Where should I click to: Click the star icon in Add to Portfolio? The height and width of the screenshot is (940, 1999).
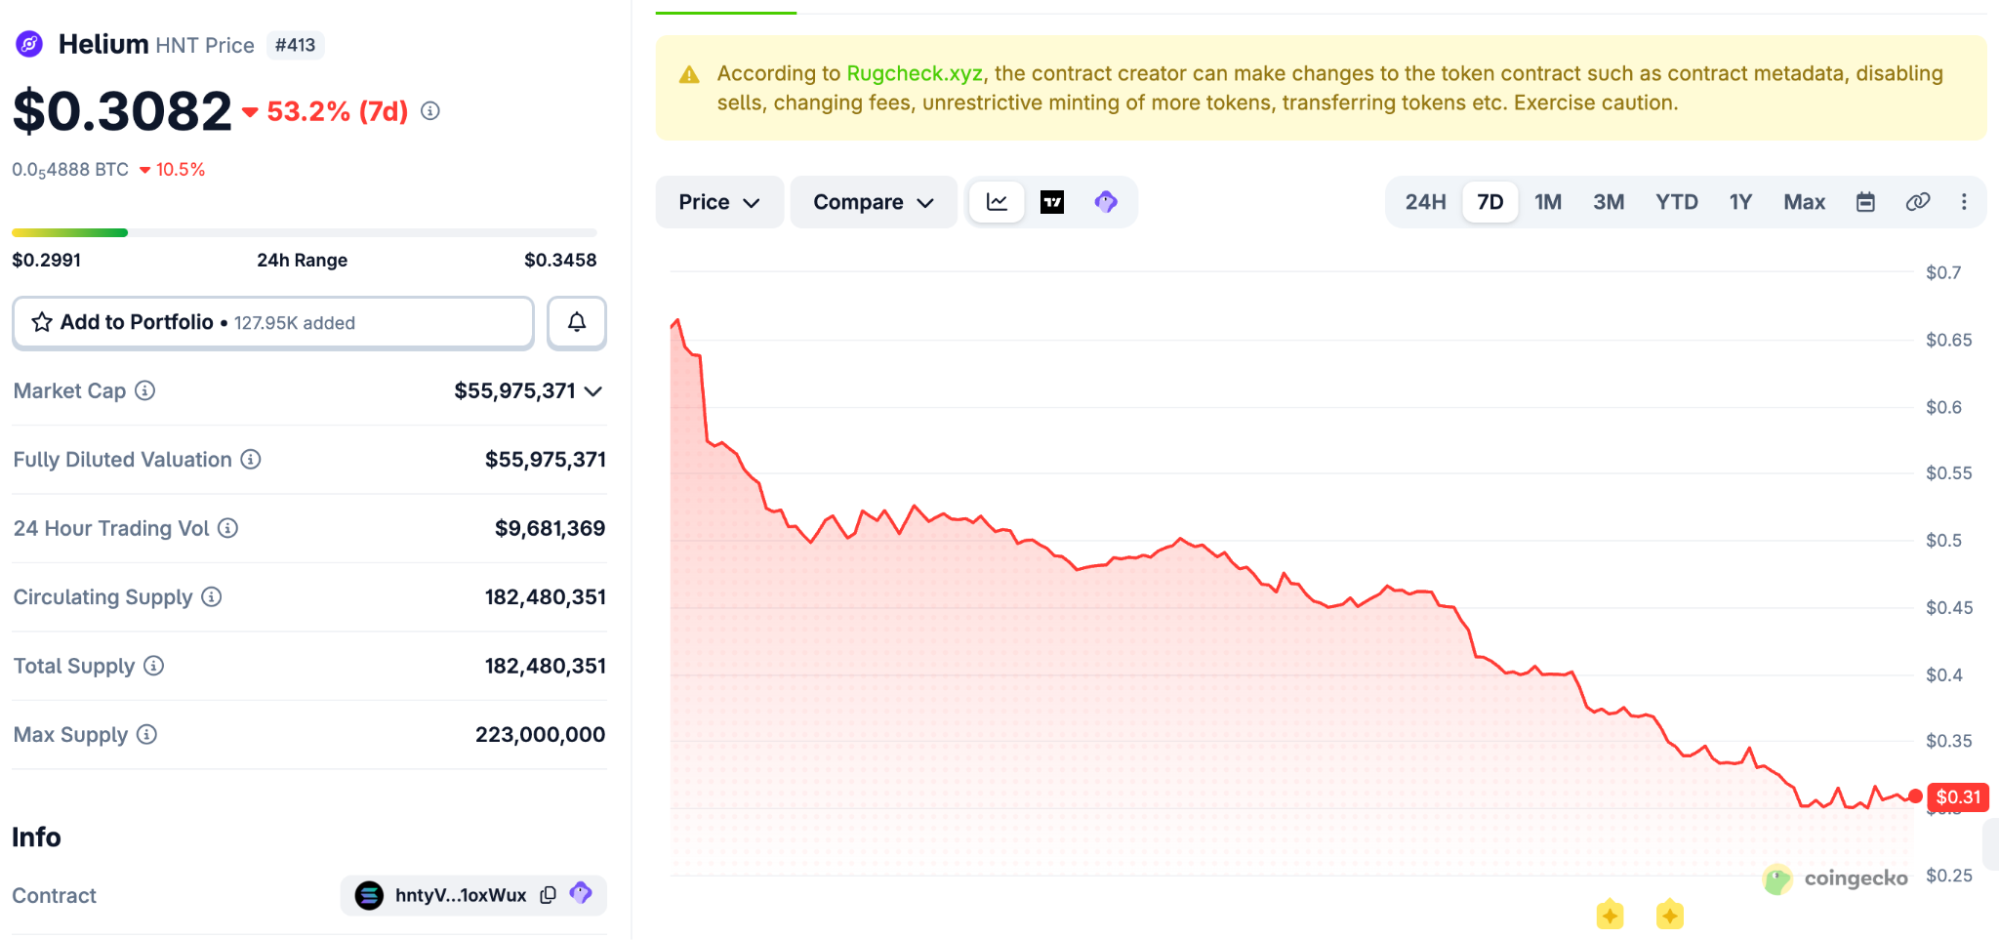[42, 322]
